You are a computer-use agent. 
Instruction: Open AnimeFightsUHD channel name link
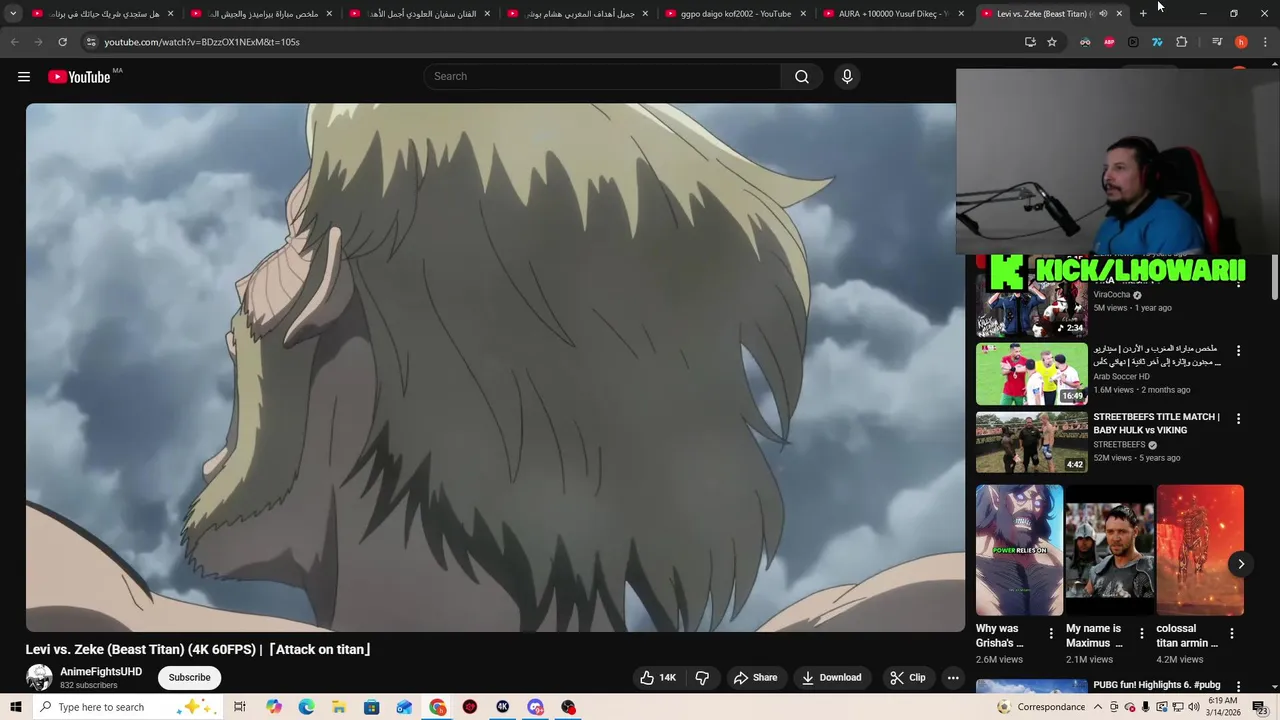(x=101, y=672)
